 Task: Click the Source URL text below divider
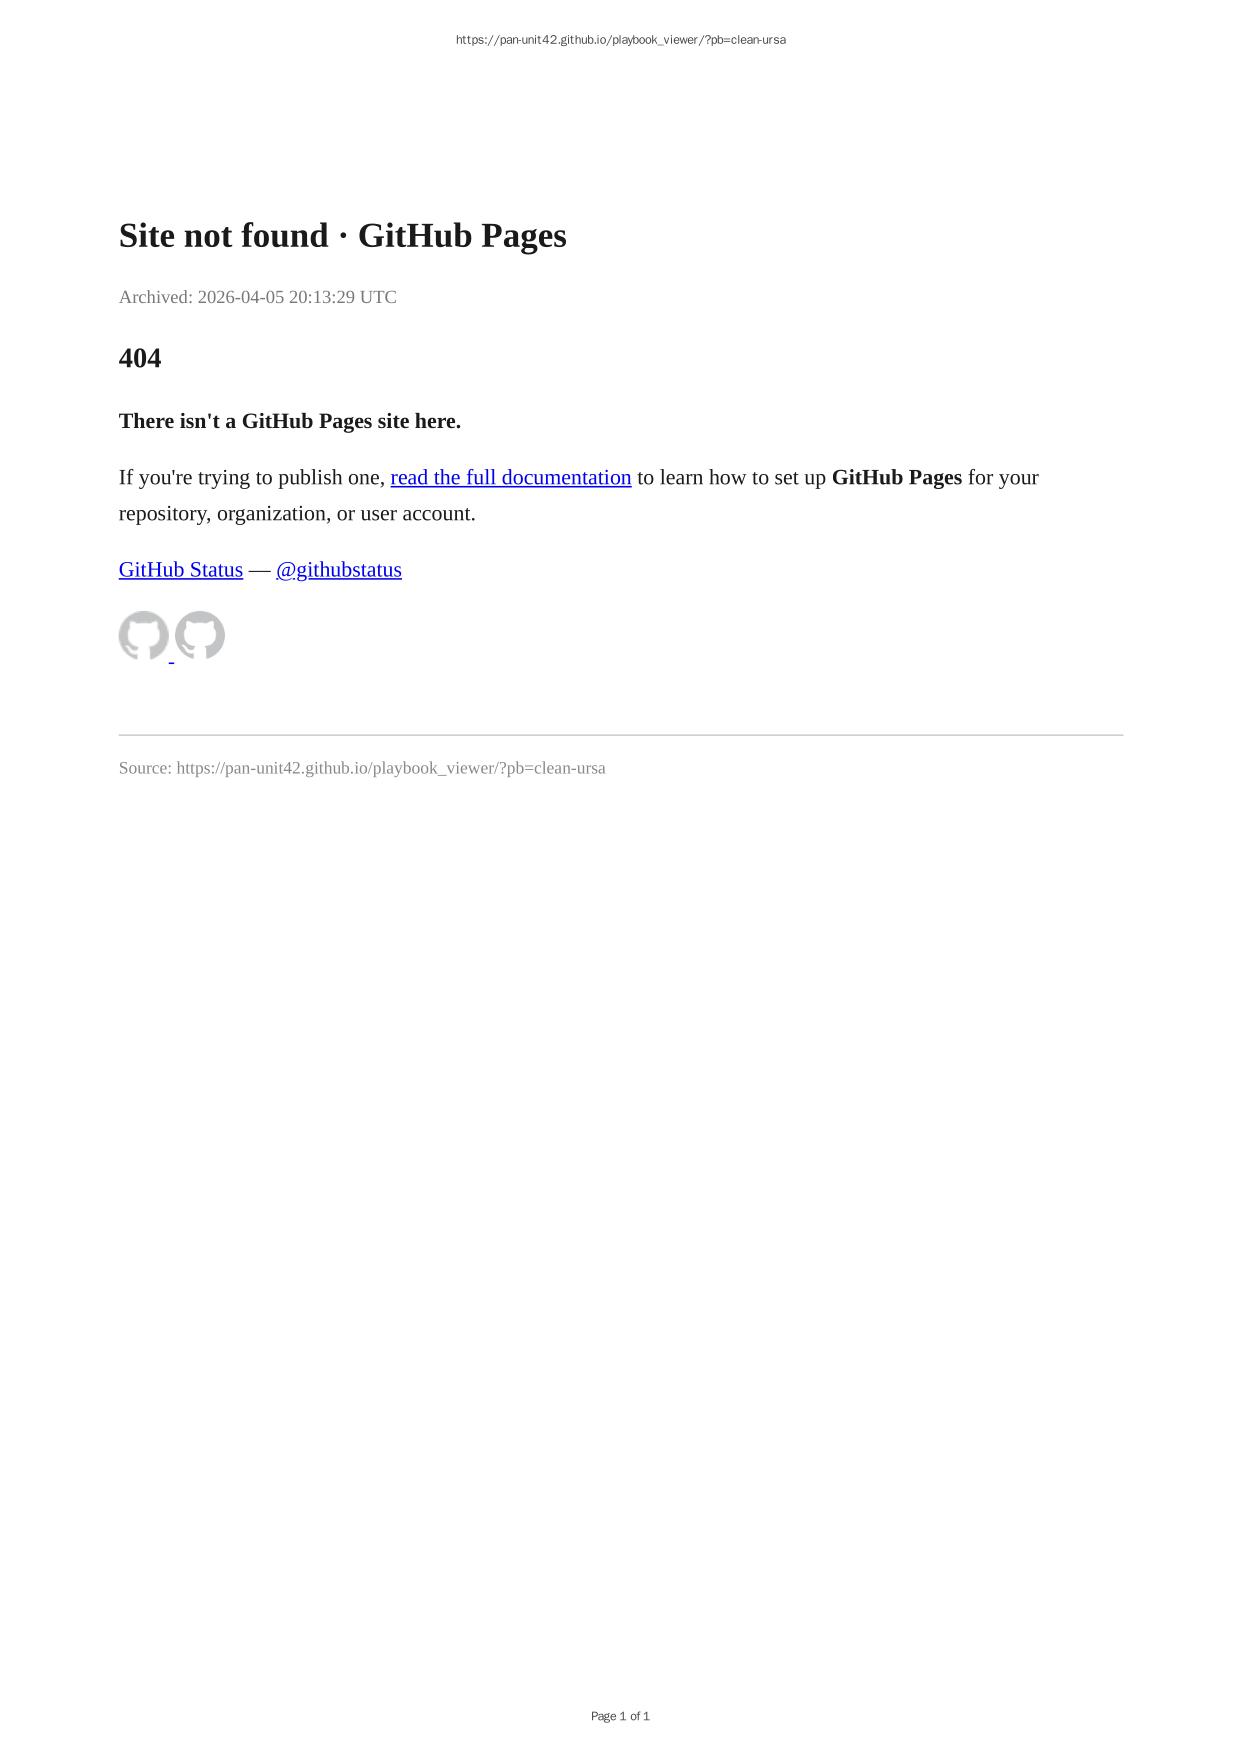(x=362, y=768)
